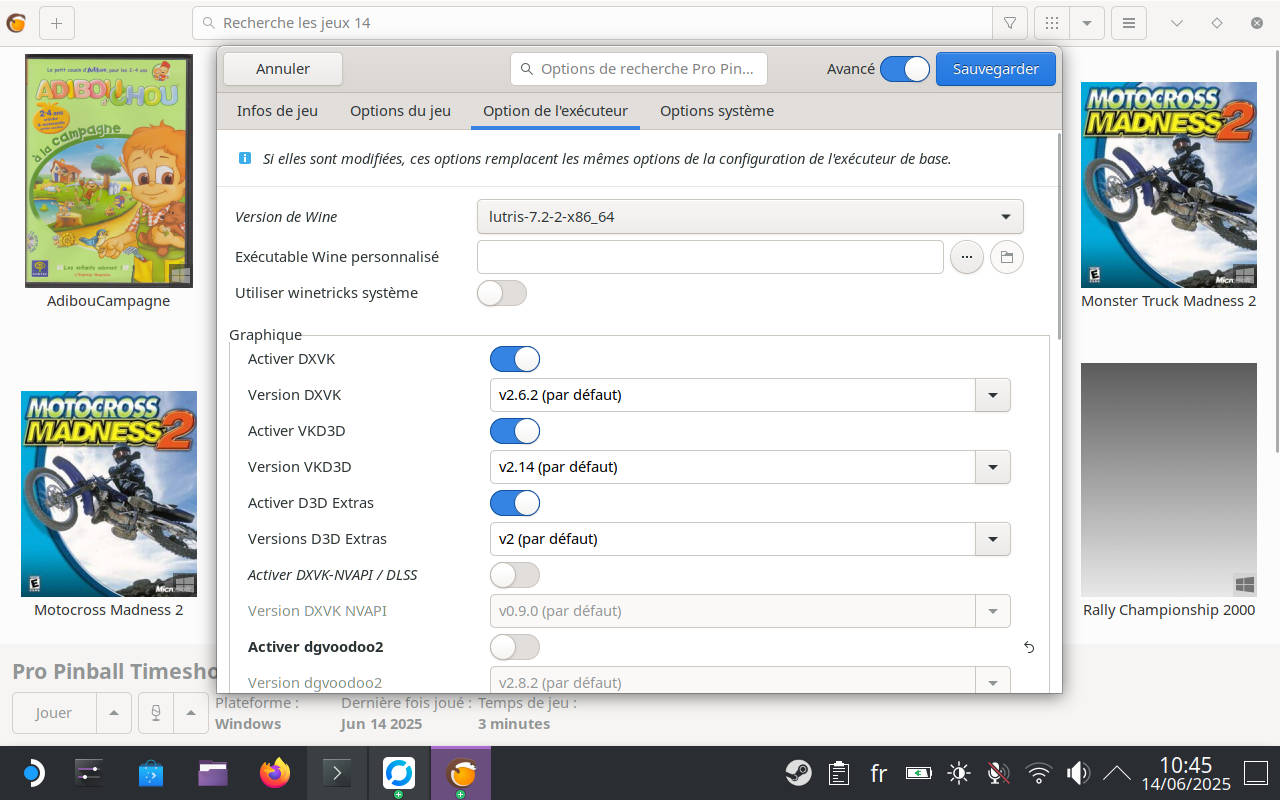1280x800 pixels.
Task: Click the 'Graphique' section heading
Action: point(265,335)
